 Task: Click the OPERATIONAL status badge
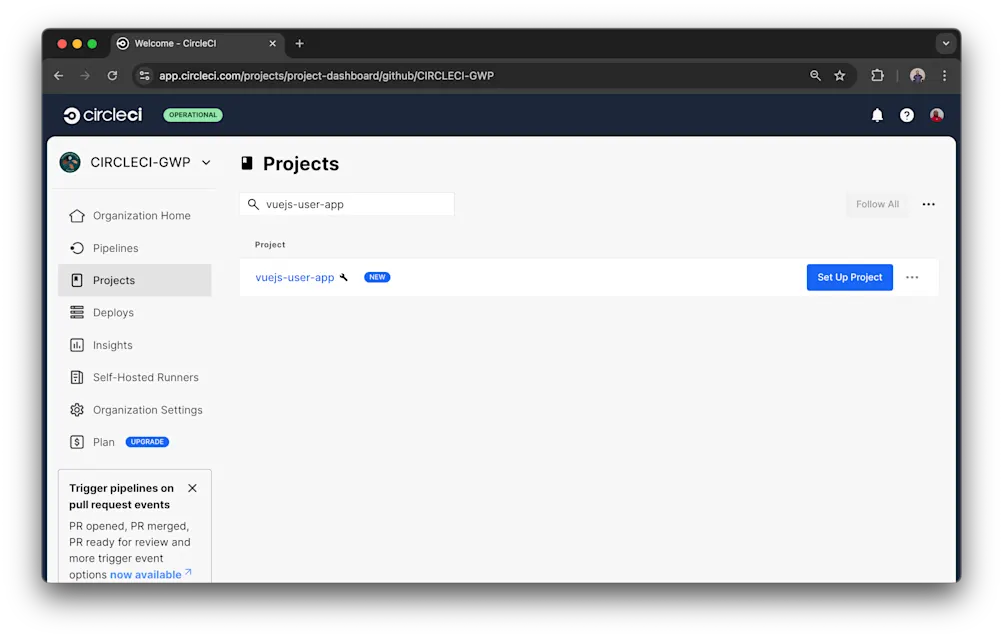click(192, 114)
